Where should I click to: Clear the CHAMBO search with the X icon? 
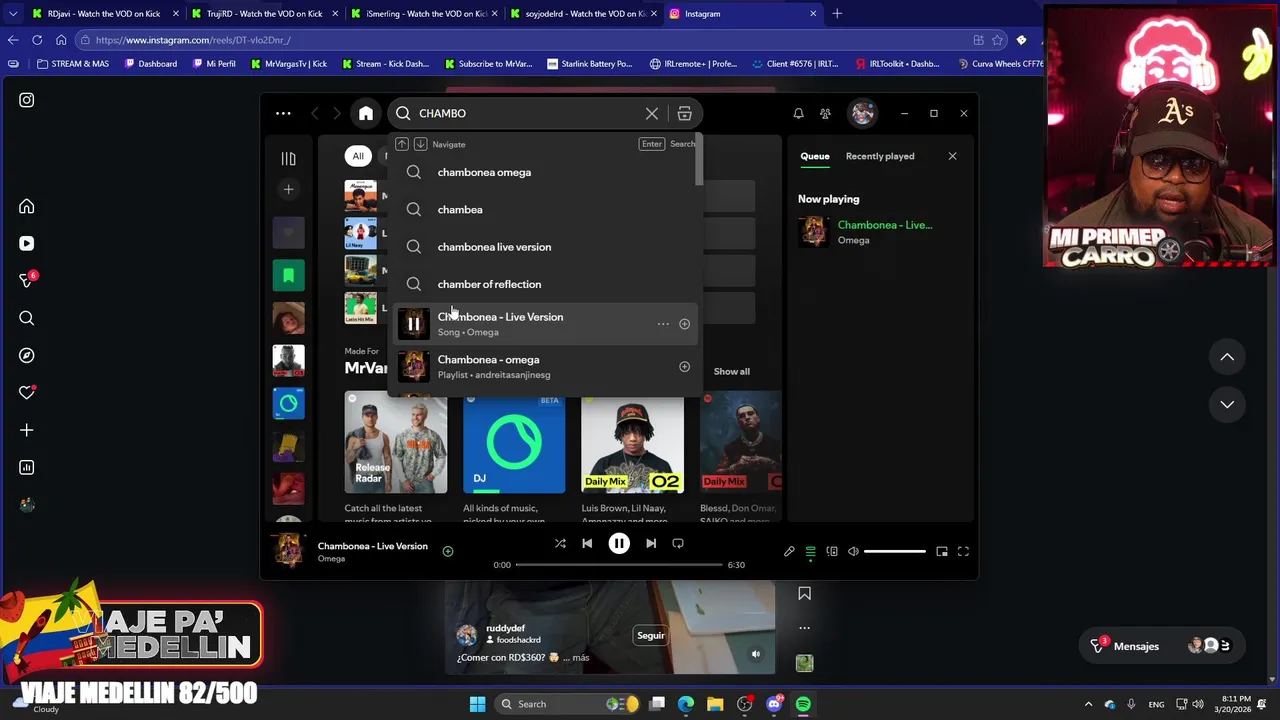pos(652,113)
